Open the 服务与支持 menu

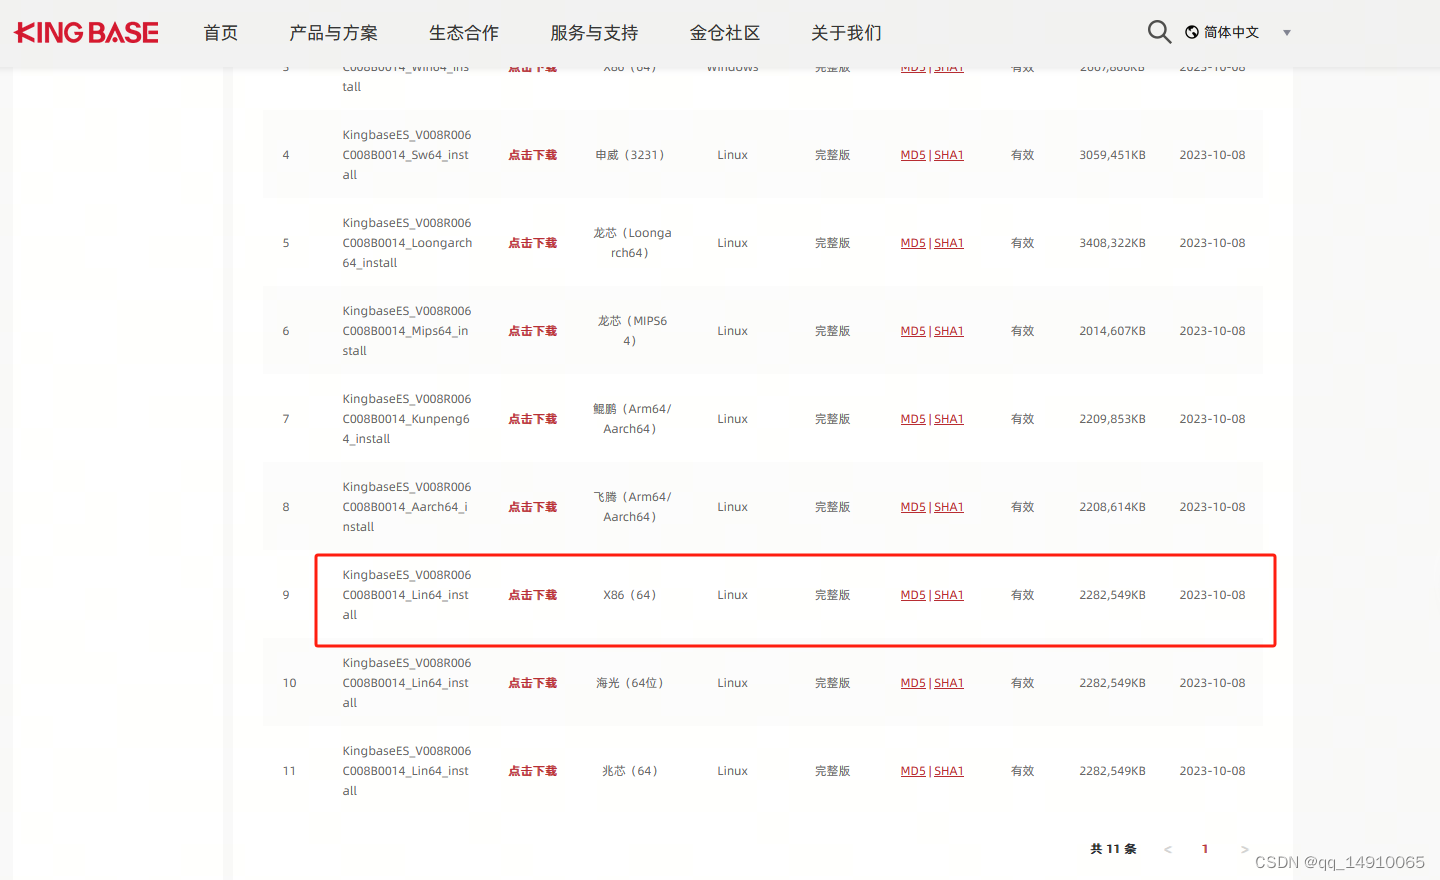coord(594,33)
